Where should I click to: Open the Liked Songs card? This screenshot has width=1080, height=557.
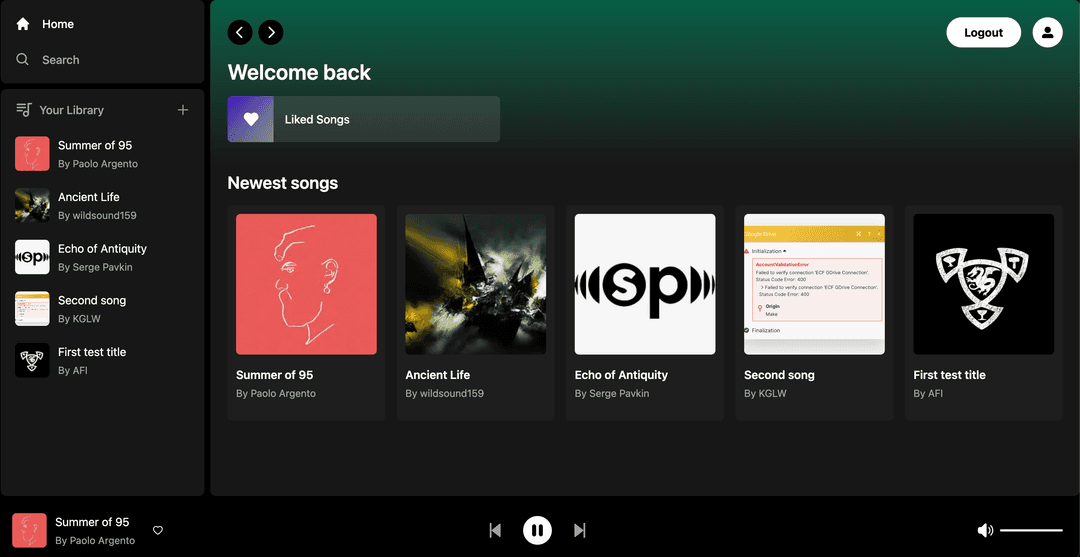point(364,119)
